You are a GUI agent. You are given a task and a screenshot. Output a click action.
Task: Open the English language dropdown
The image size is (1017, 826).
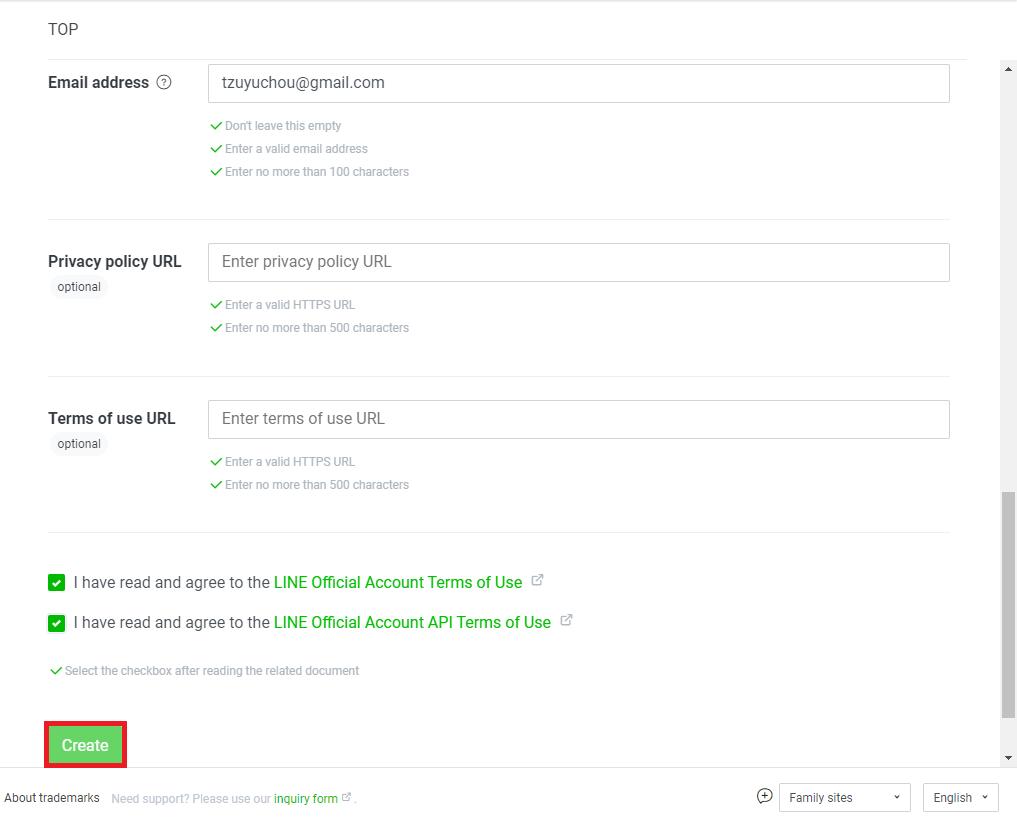[x=960, y=797]
